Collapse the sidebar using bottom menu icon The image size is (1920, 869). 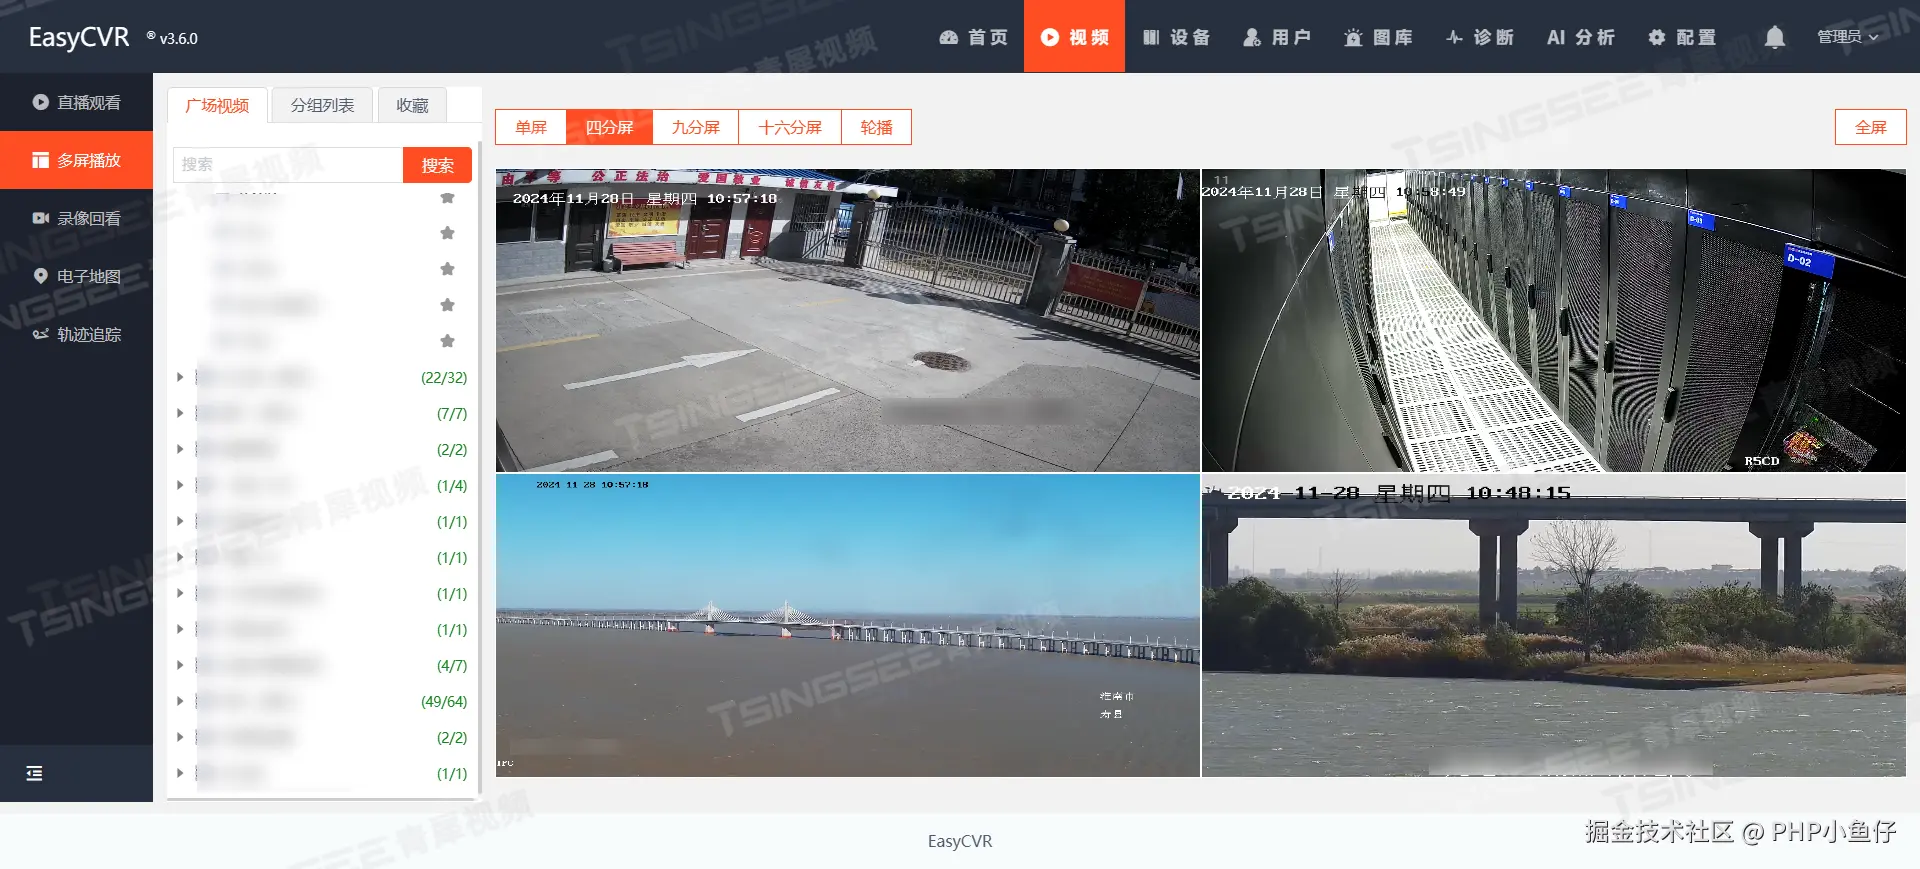tap(34, 773)
